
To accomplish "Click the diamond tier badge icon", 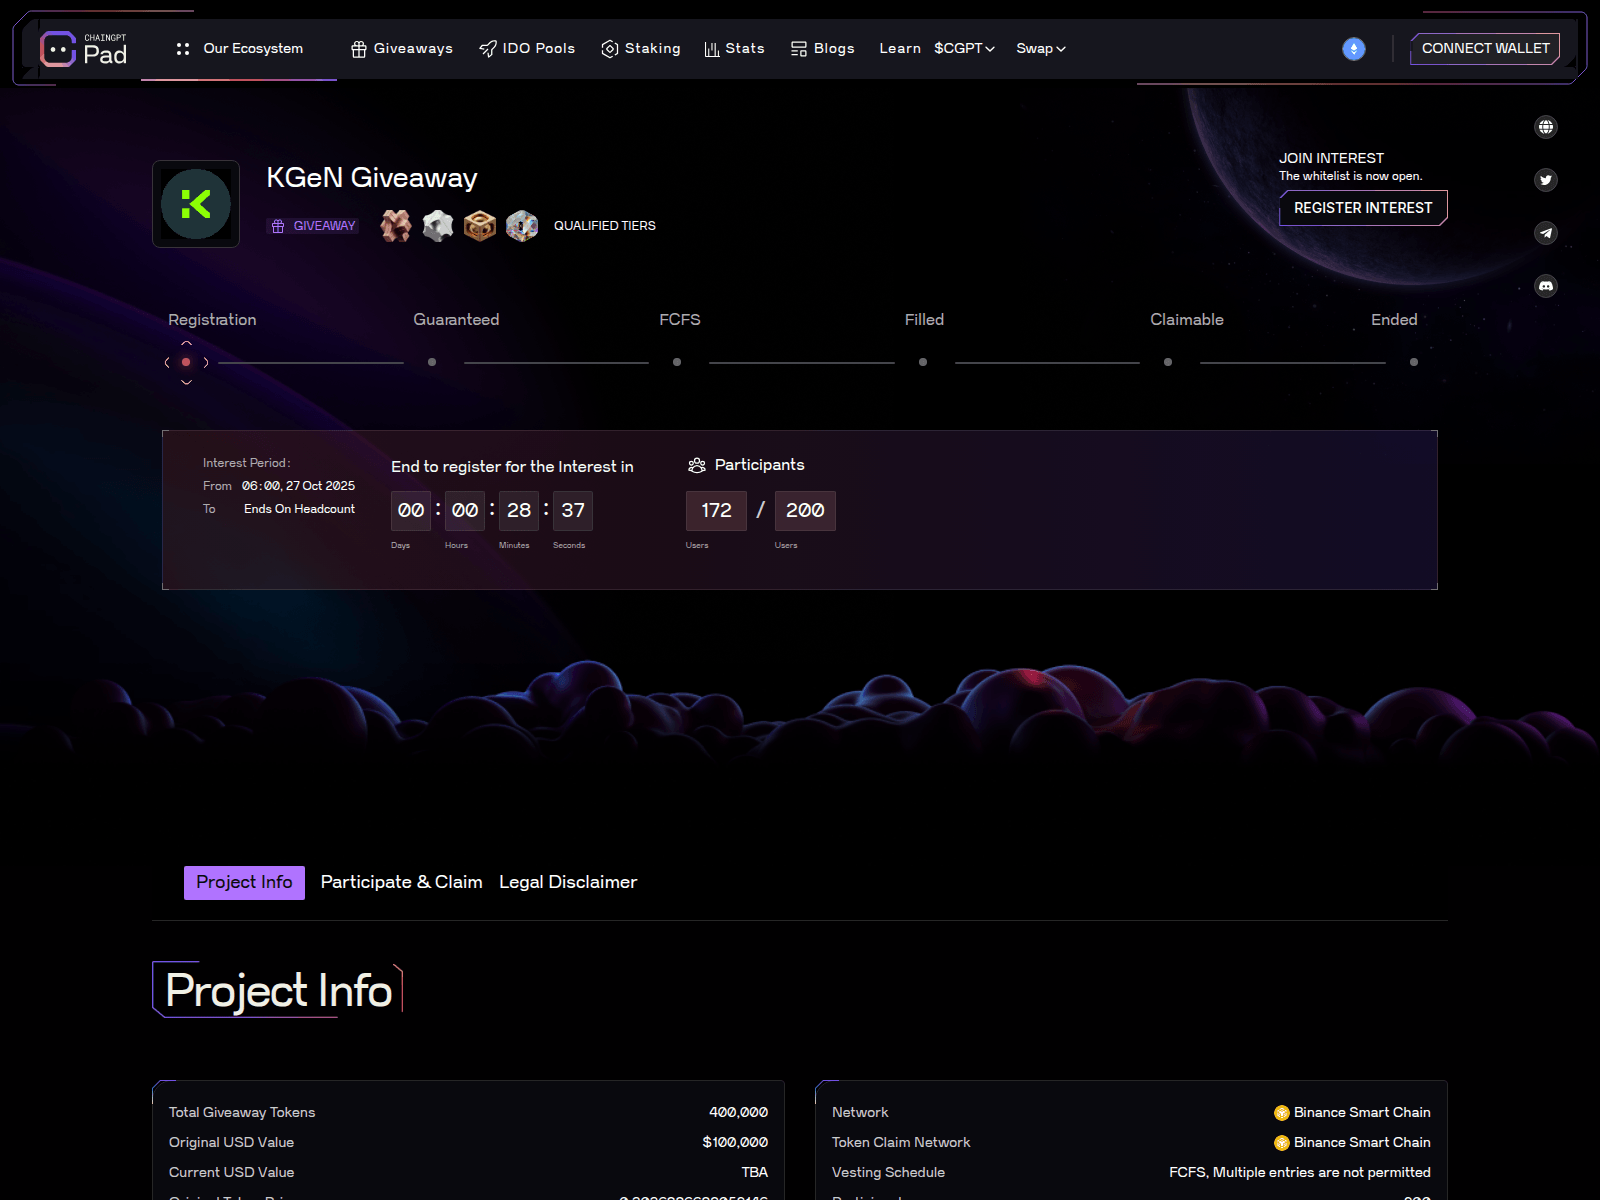I will tap(522, 226).
